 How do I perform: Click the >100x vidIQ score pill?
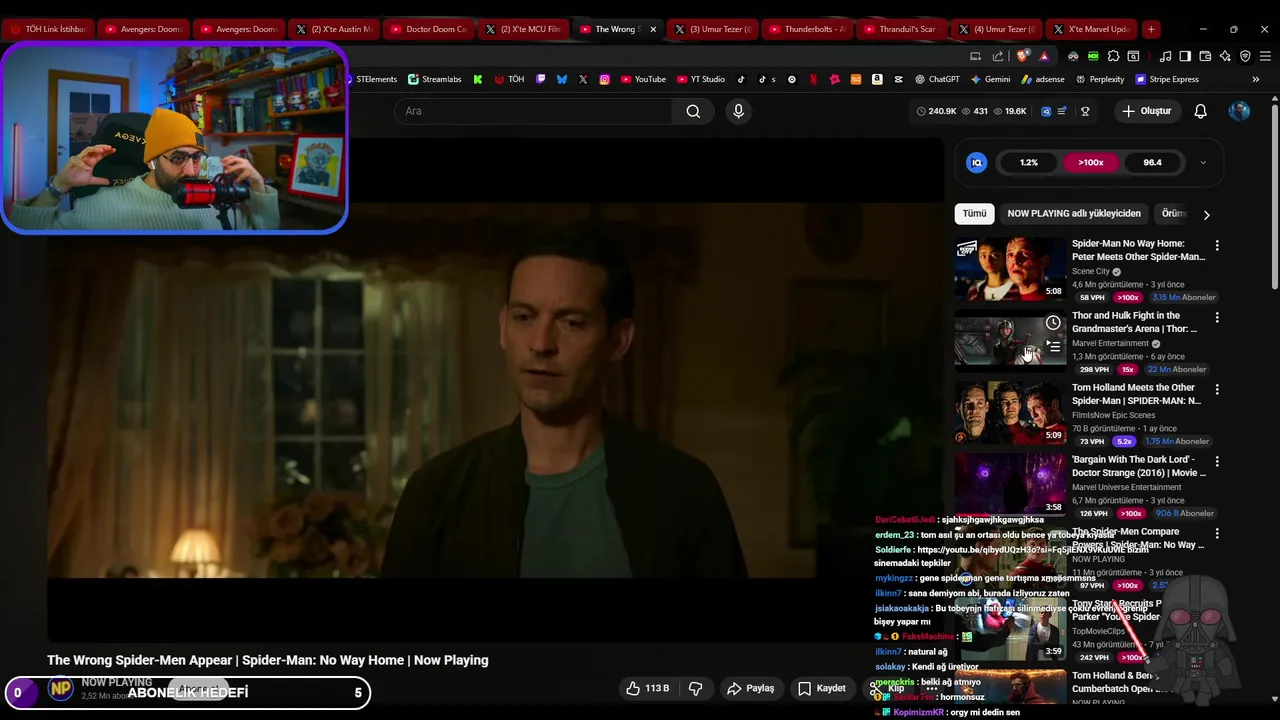(x=1090, y=162)
